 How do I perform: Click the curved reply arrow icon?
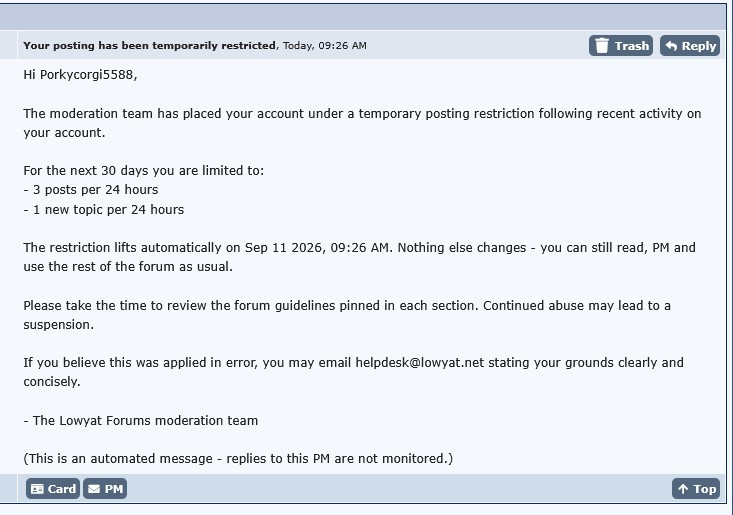[x=672, y=46]
